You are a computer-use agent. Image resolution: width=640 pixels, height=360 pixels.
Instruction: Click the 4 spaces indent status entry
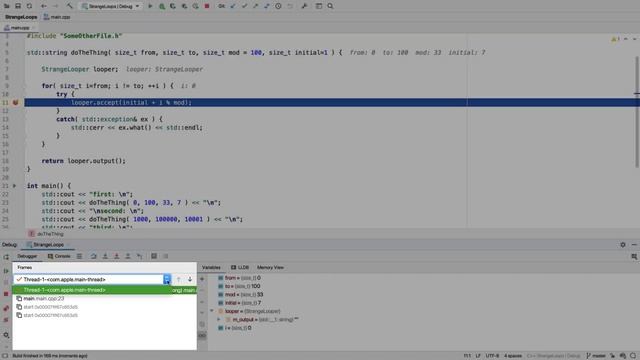pyautogui.click(x=513, y=356)
